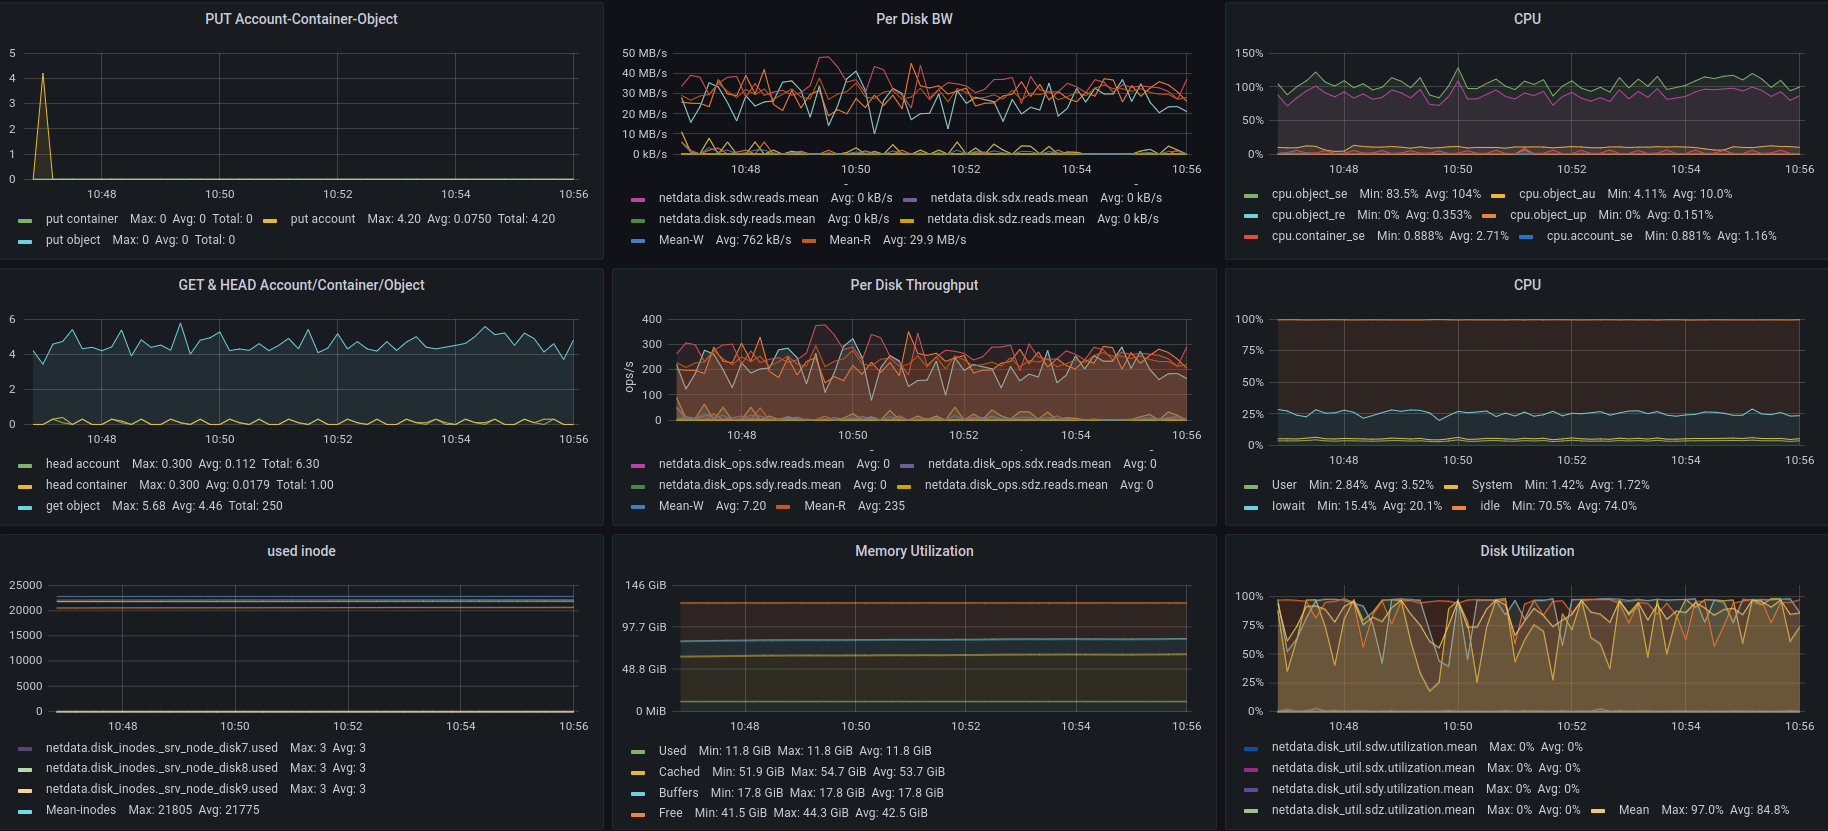Click the head account legend color swatch
Screen dimensions: 1828x831
tap(25, 465)
